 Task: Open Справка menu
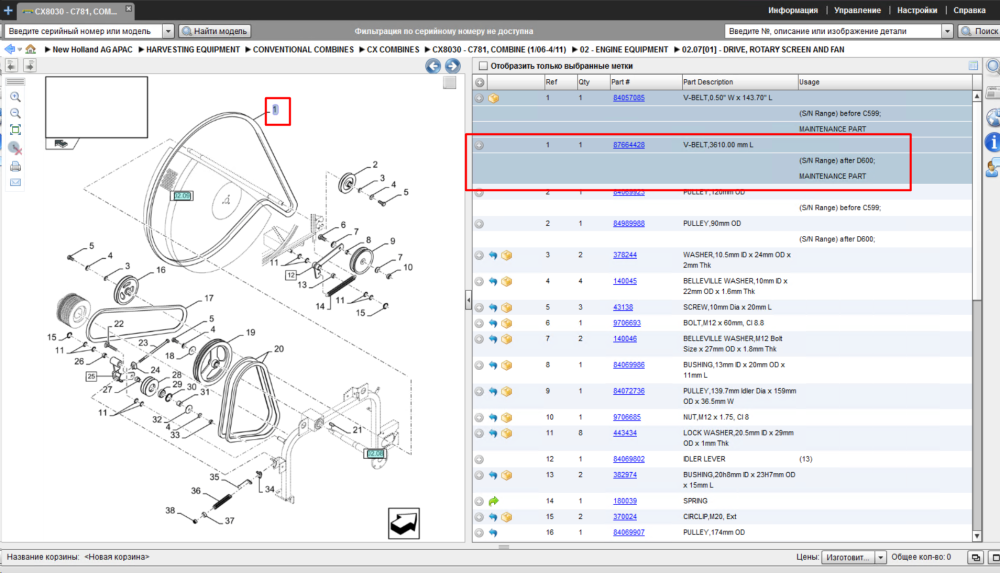tap(969, 10)
